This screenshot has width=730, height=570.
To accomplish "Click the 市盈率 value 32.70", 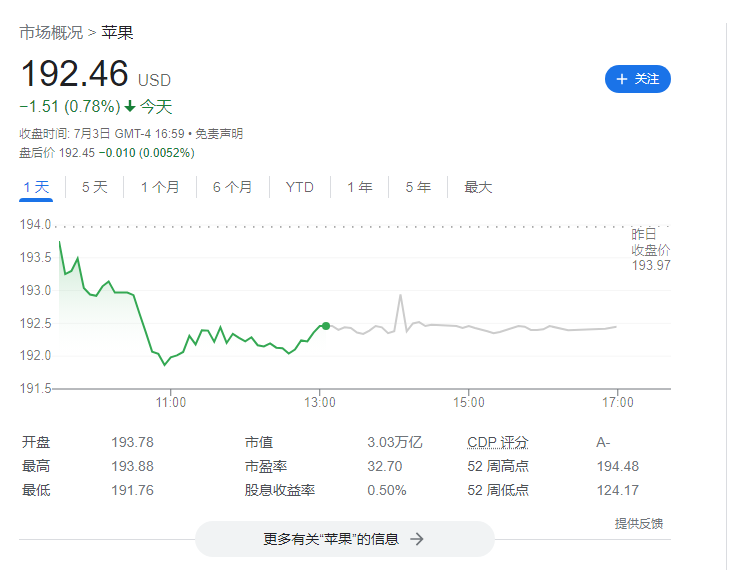I will coord(385,466).
